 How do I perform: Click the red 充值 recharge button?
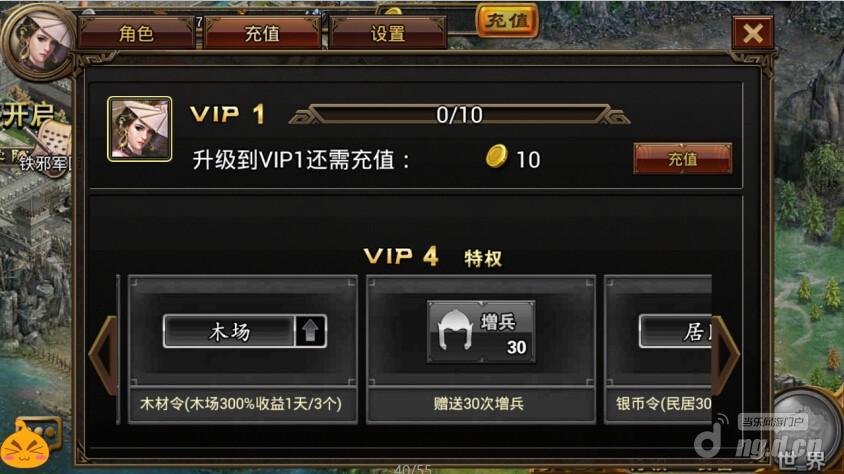pos(683,159)
